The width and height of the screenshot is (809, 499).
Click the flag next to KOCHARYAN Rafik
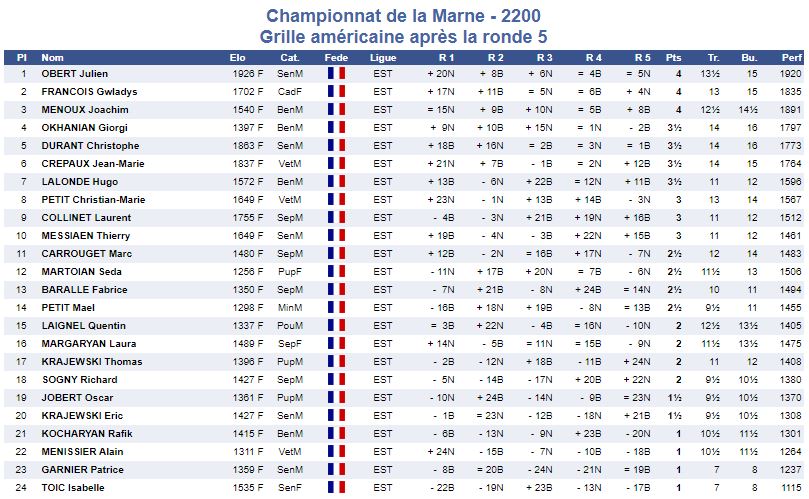pos(336,433)
